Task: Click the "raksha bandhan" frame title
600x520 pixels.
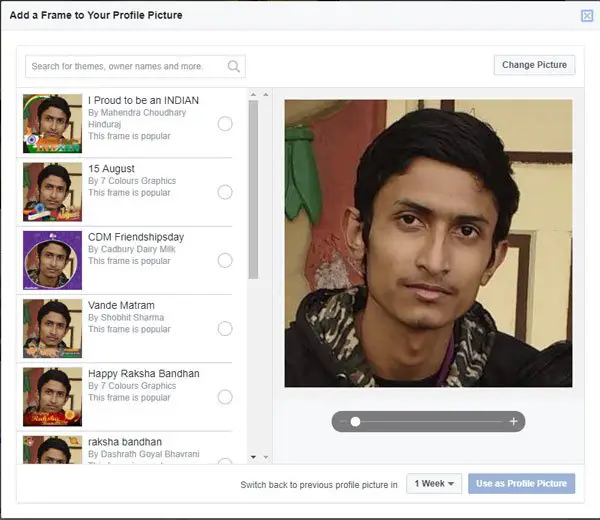Action: 125,442
